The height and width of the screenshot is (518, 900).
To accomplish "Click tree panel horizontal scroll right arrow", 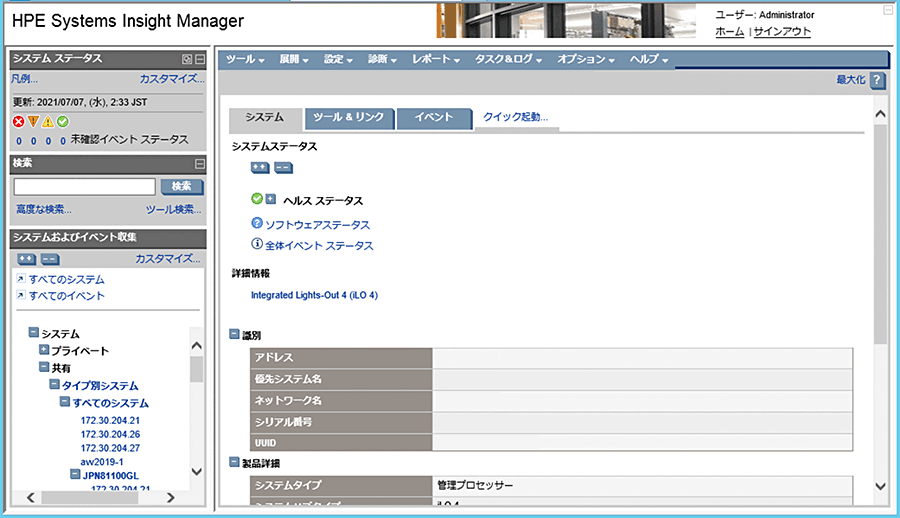I will pyautogui.click(x=170, y=497).
